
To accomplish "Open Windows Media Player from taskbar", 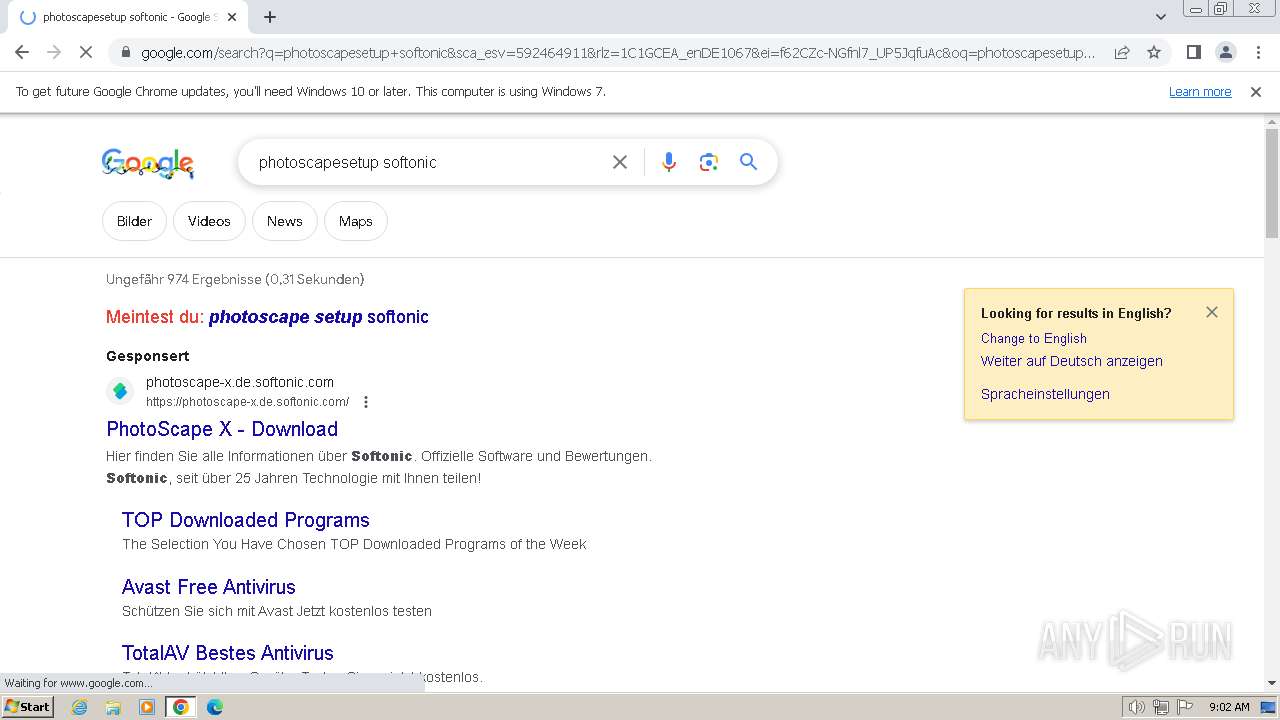I will pyautogui.click(x=147, y=707).
